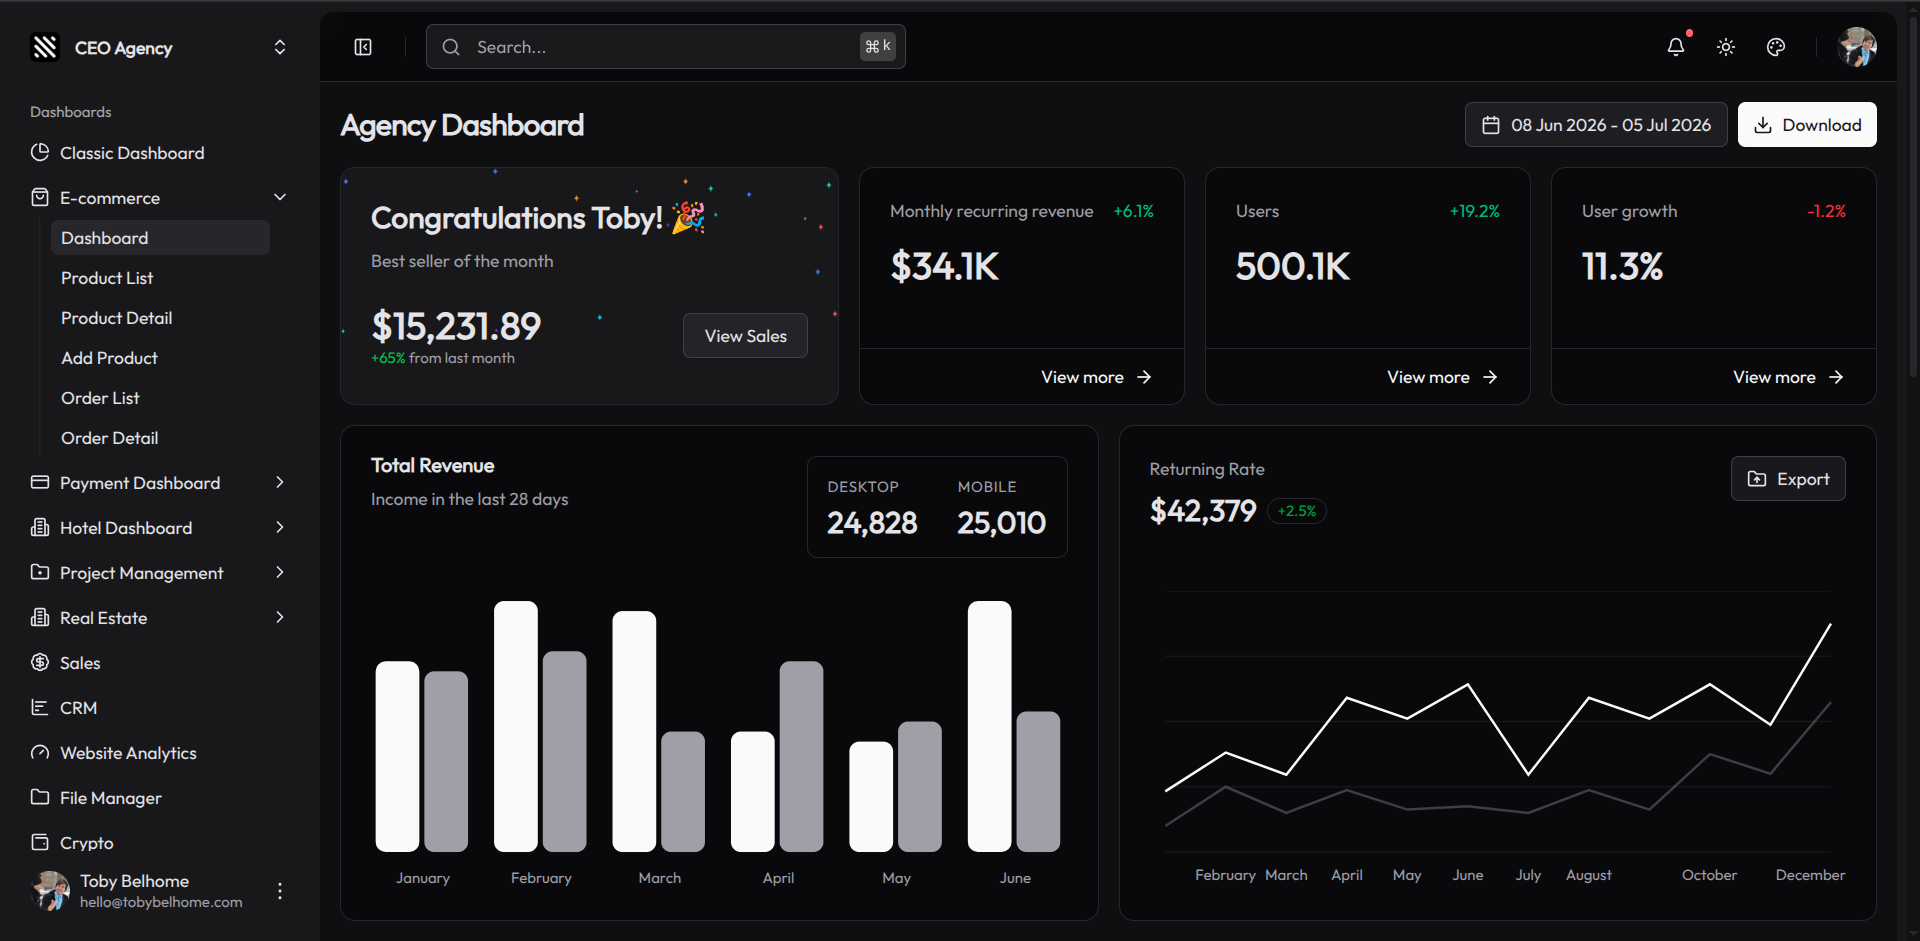
Task: Open Toby Belhome user options menu
Action: pos(280,890)
